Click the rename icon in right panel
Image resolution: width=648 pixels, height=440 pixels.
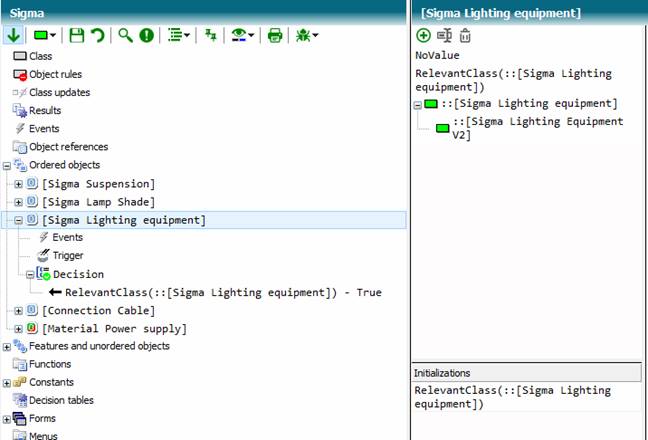coord(444,36)
